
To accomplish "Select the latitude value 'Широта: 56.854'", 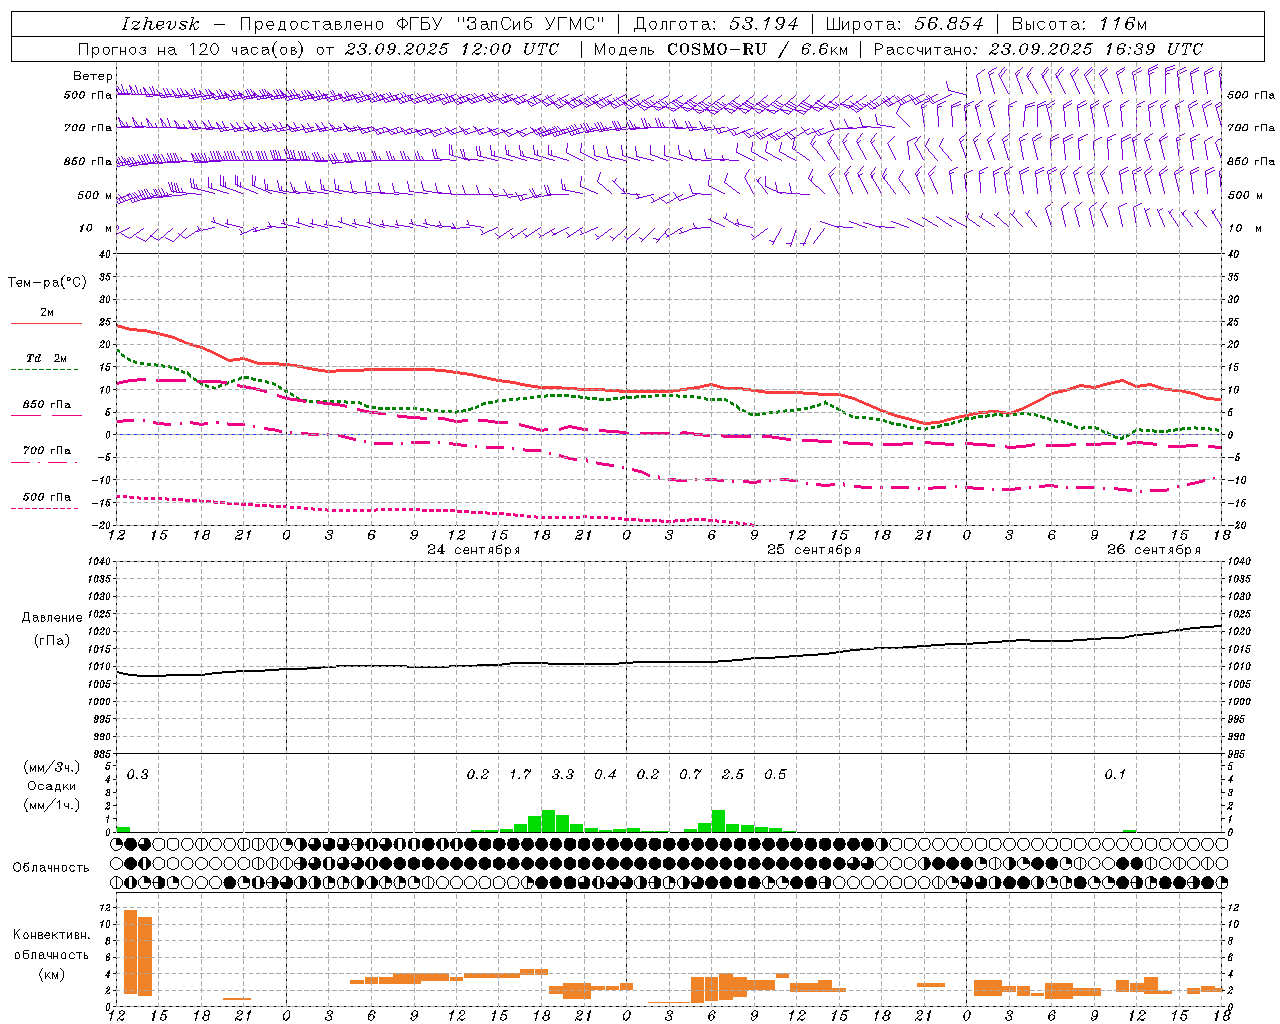I will pyautogui.click(x=904, y=24).
